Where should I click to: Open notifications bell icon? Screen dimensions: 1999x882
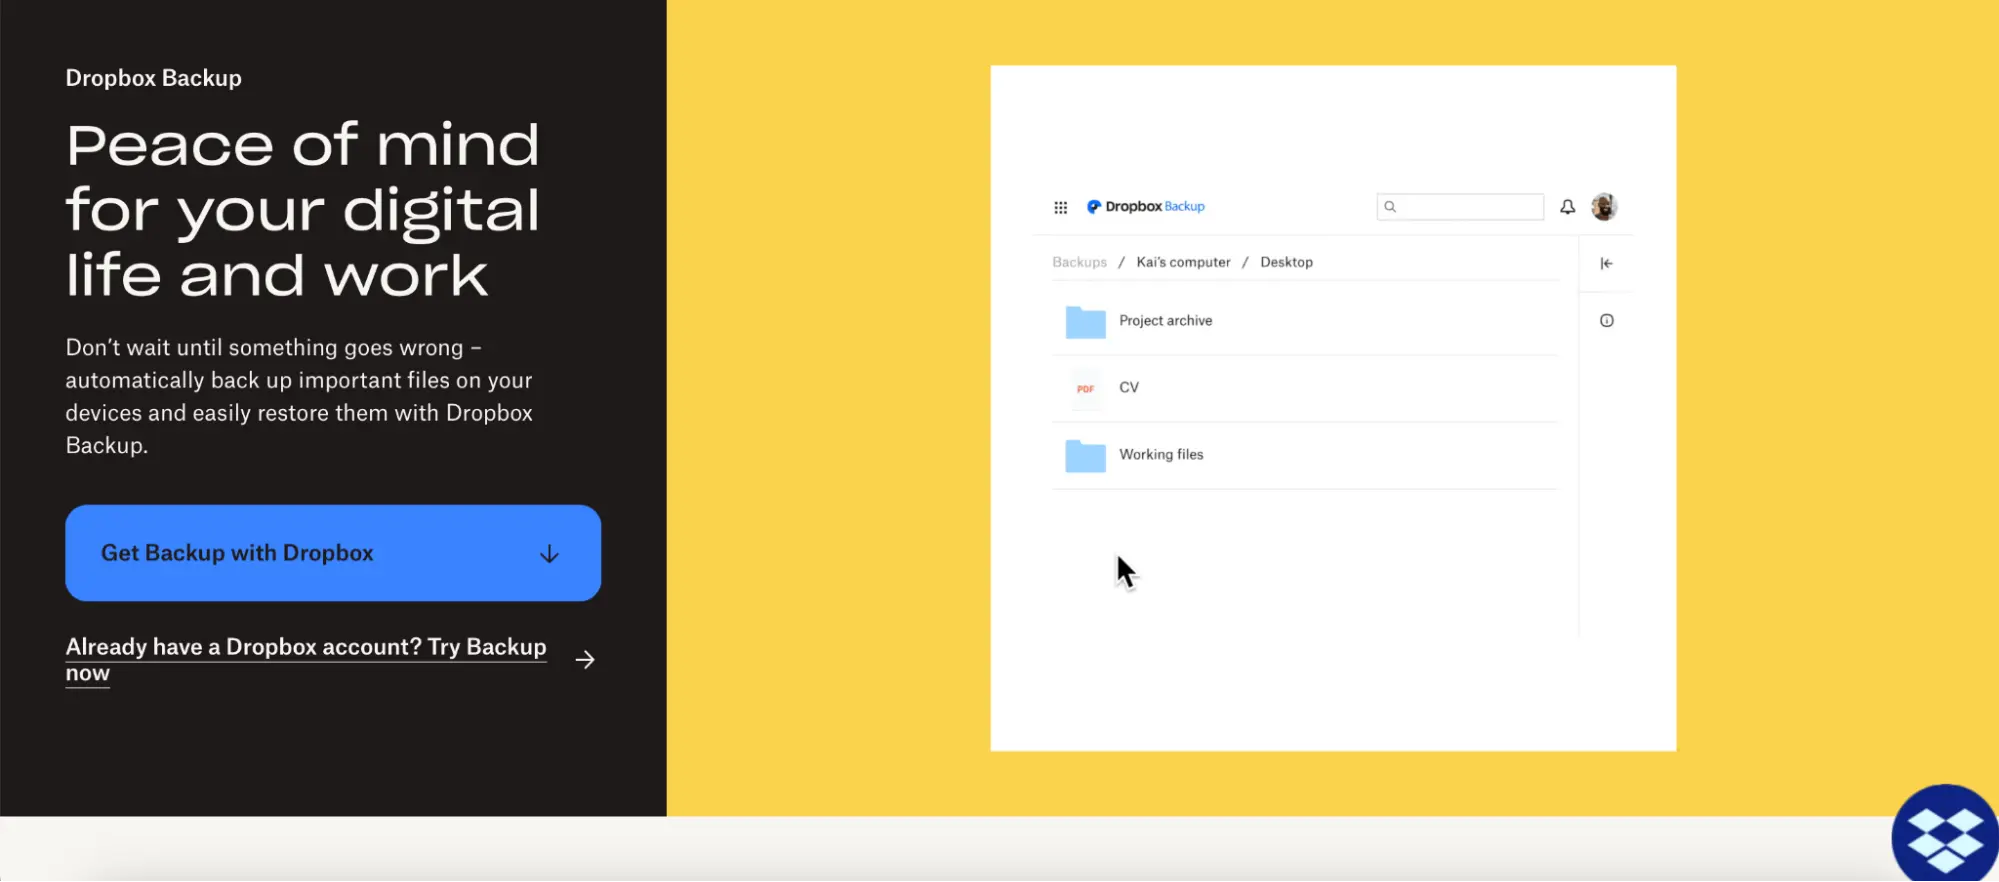pos(1567,207)
